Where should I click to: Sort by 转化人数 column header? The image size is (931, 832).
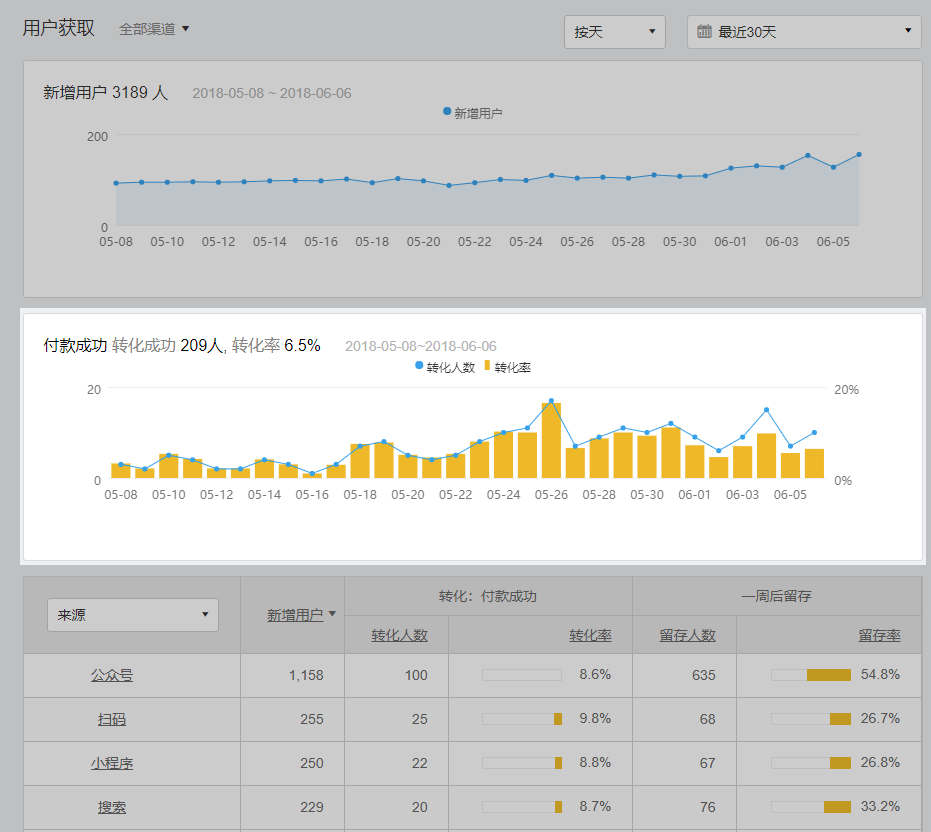point(399,635)
